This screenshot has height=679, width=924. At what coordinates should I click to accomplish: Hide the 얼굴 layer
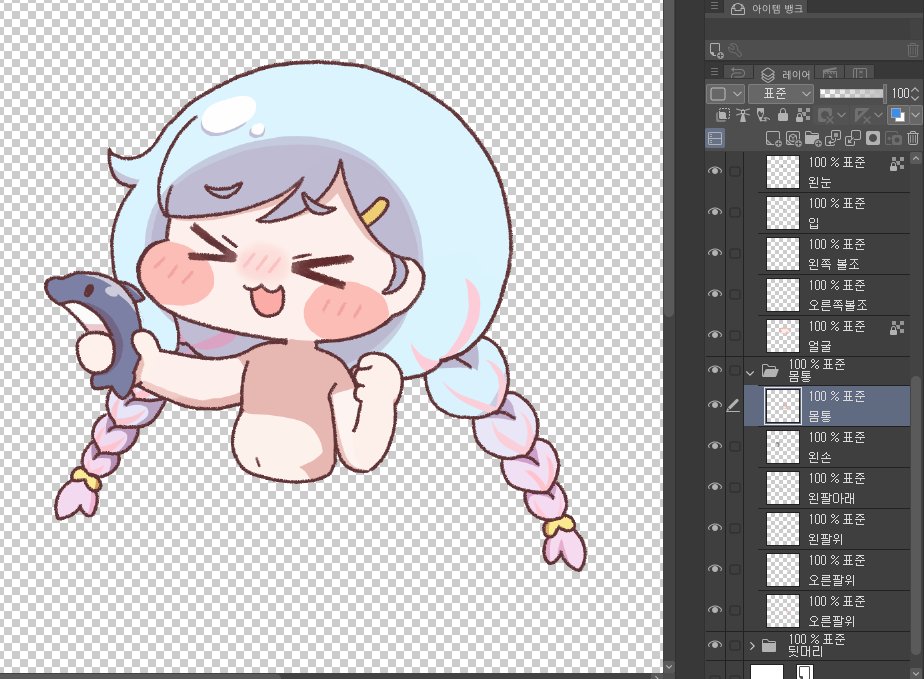715,335
